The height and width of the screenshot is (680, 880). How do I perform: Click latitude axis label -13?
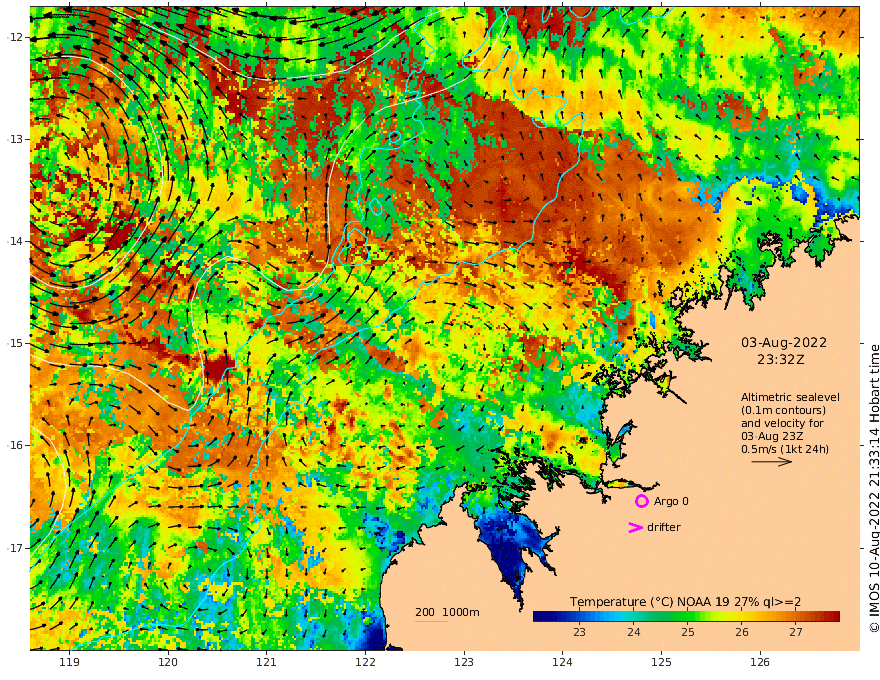[15, 139]
